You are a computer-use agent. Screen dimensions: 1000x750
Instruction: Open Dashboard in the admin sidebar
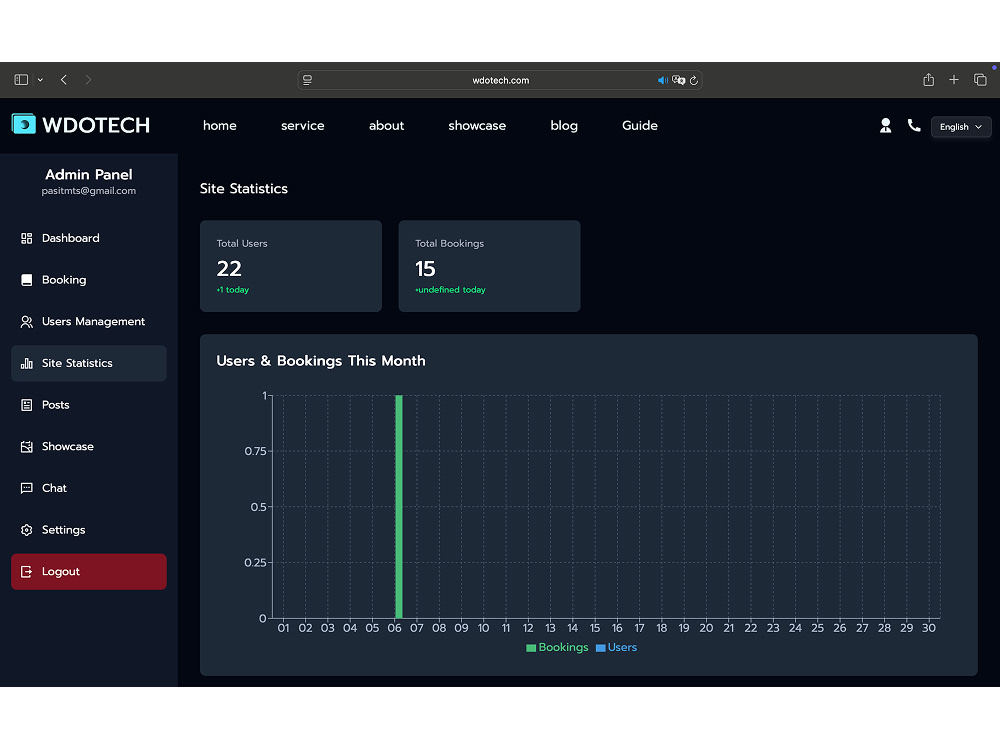[x=89, y=239]
